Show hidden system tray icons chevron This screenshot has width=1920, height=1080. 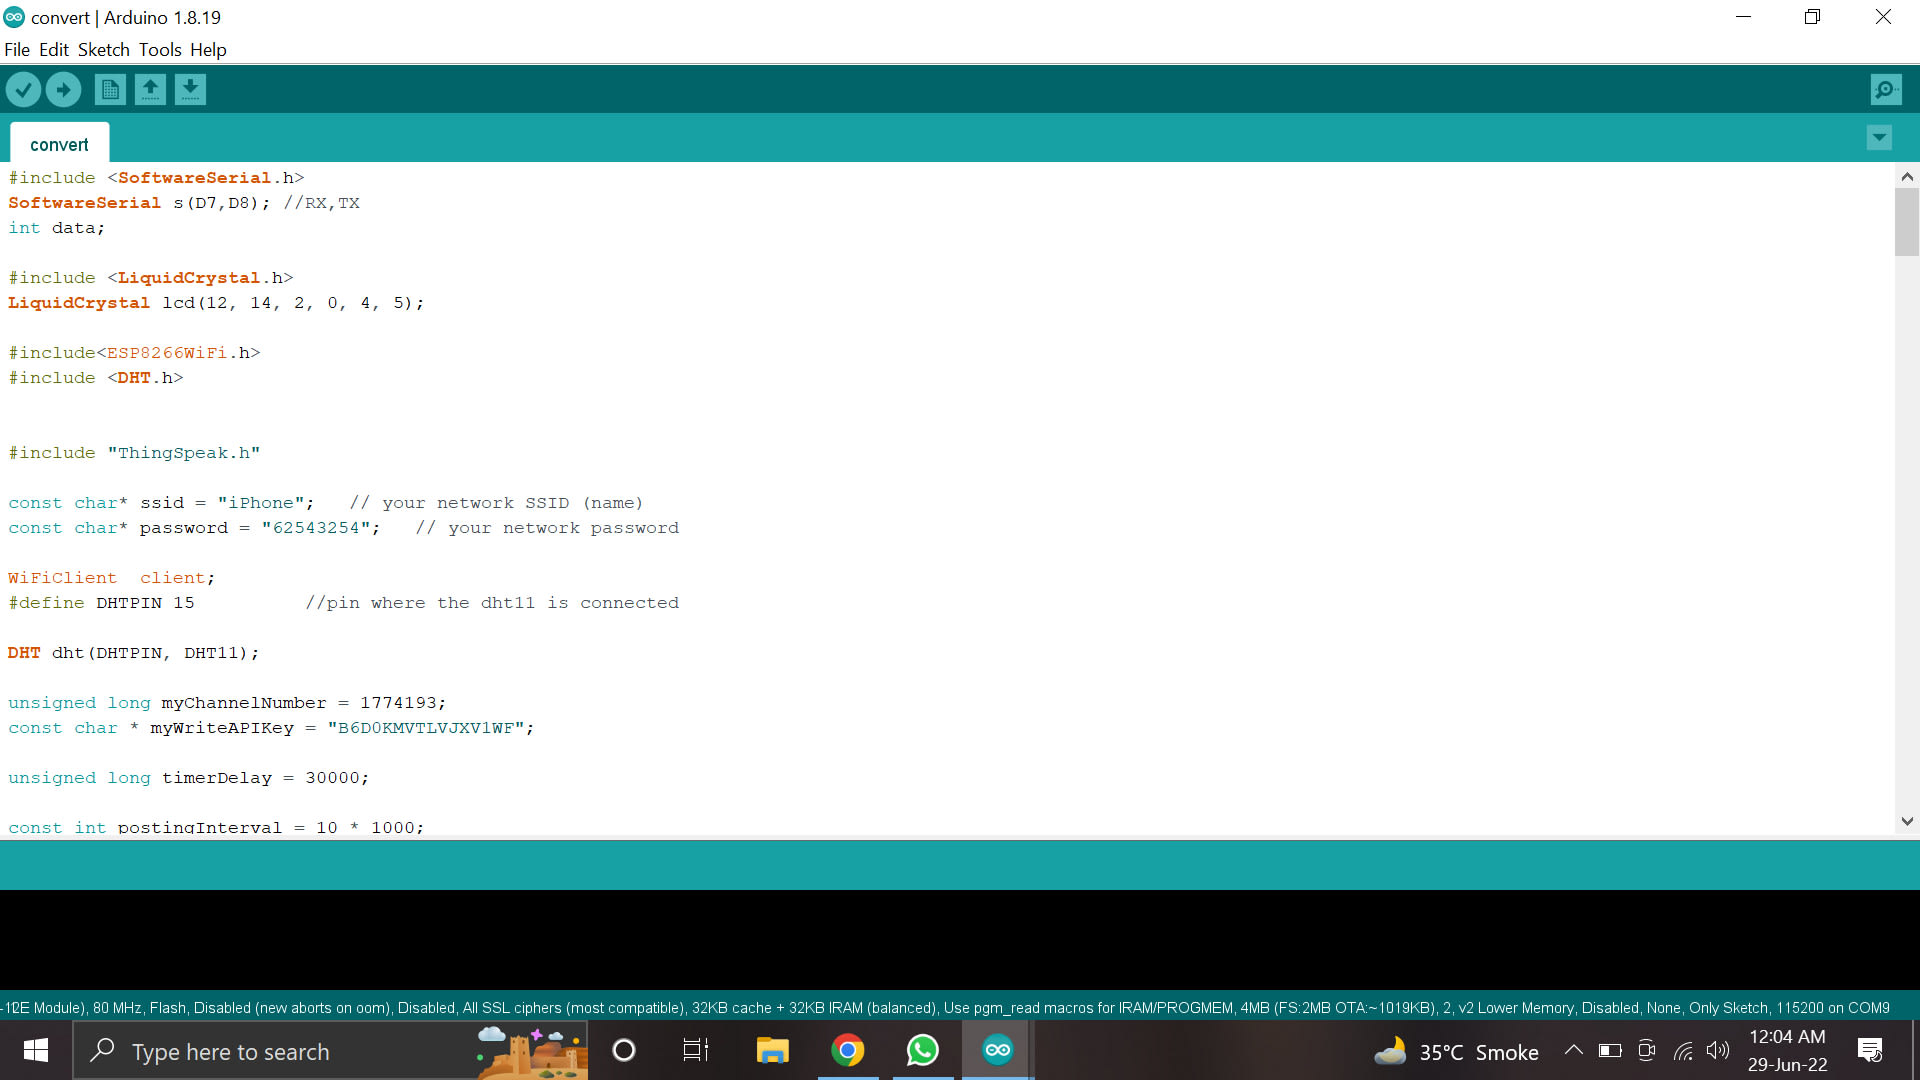1573,1050
